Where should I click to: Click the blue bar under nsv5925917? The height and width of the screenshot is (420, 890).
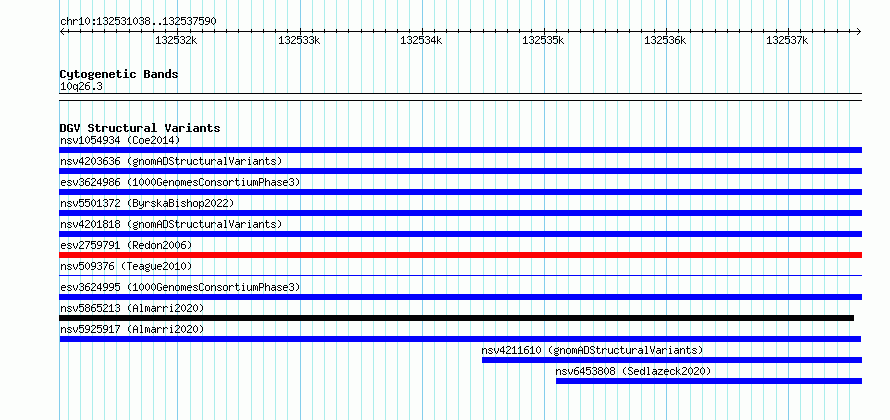click(460, 339)
